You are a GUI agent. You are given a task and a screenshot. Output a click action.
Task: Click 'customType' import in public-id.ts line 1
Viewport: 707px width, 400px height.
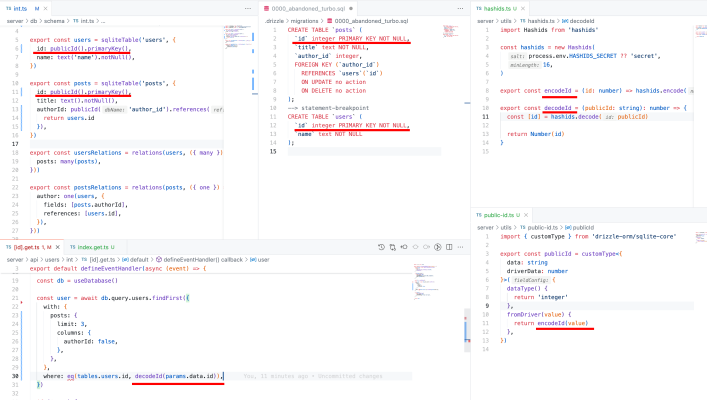tap(547, 237)
